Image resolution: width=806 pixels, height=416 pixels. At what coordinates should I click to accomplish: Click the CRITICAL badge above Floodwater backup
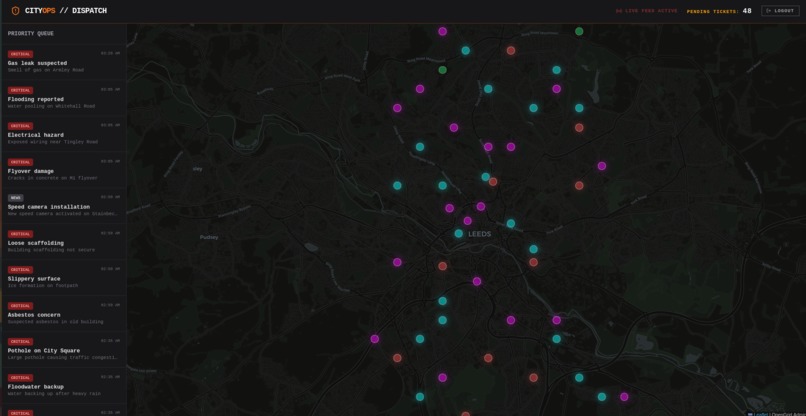coord(21,377)
